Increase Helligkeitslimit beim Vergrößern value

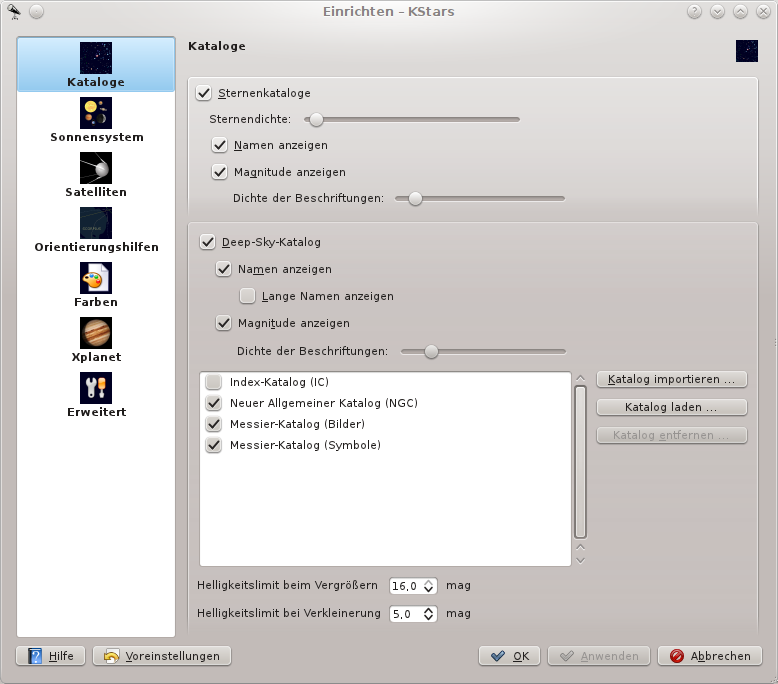pyautogui.click(x=429, y=581)
